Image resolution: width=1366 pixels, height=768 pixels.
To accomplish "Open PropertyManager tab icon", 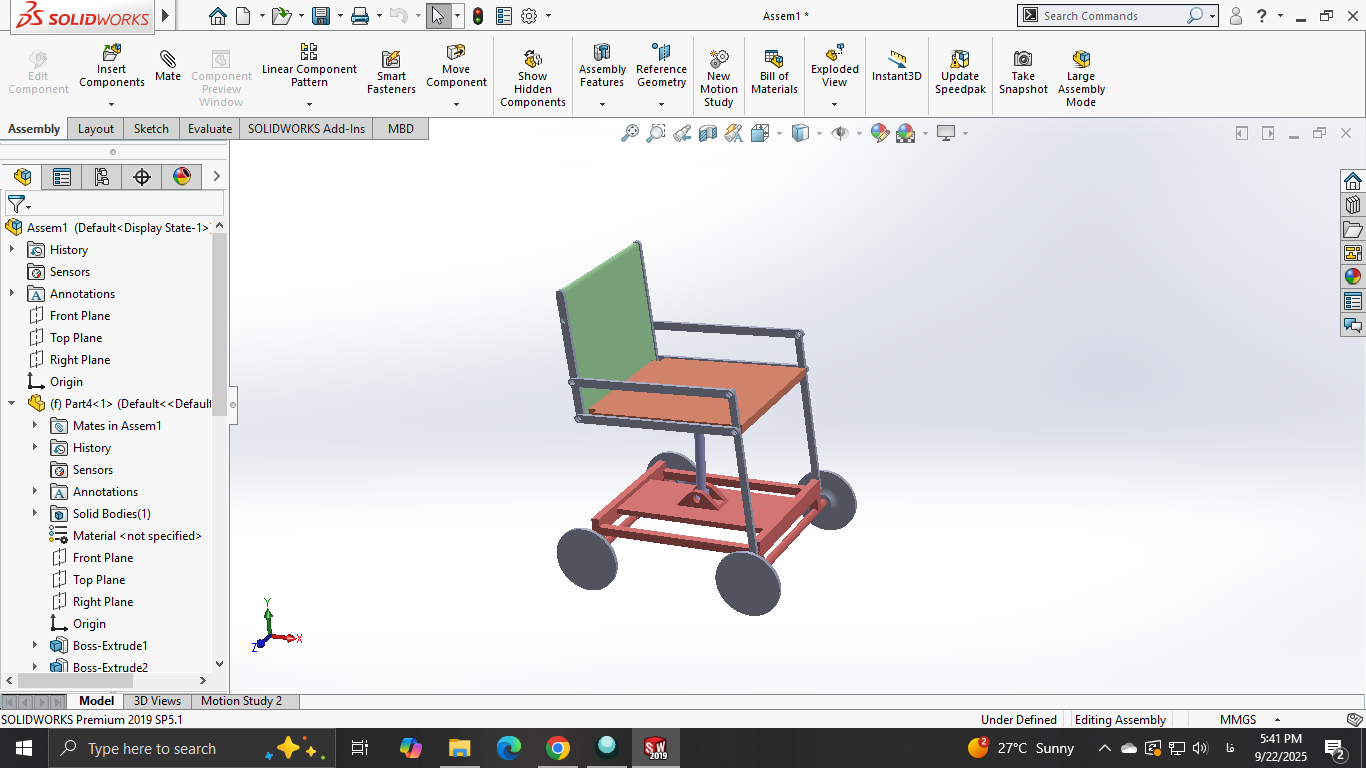I will coord(62,177).
